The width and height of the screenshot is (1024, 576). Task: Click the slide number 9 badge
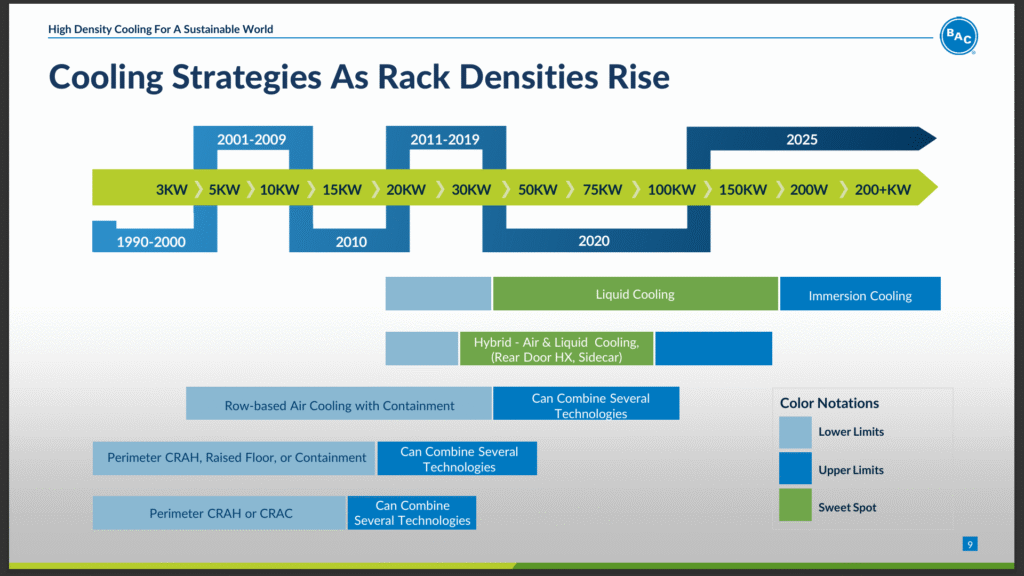tap(969, 544)
